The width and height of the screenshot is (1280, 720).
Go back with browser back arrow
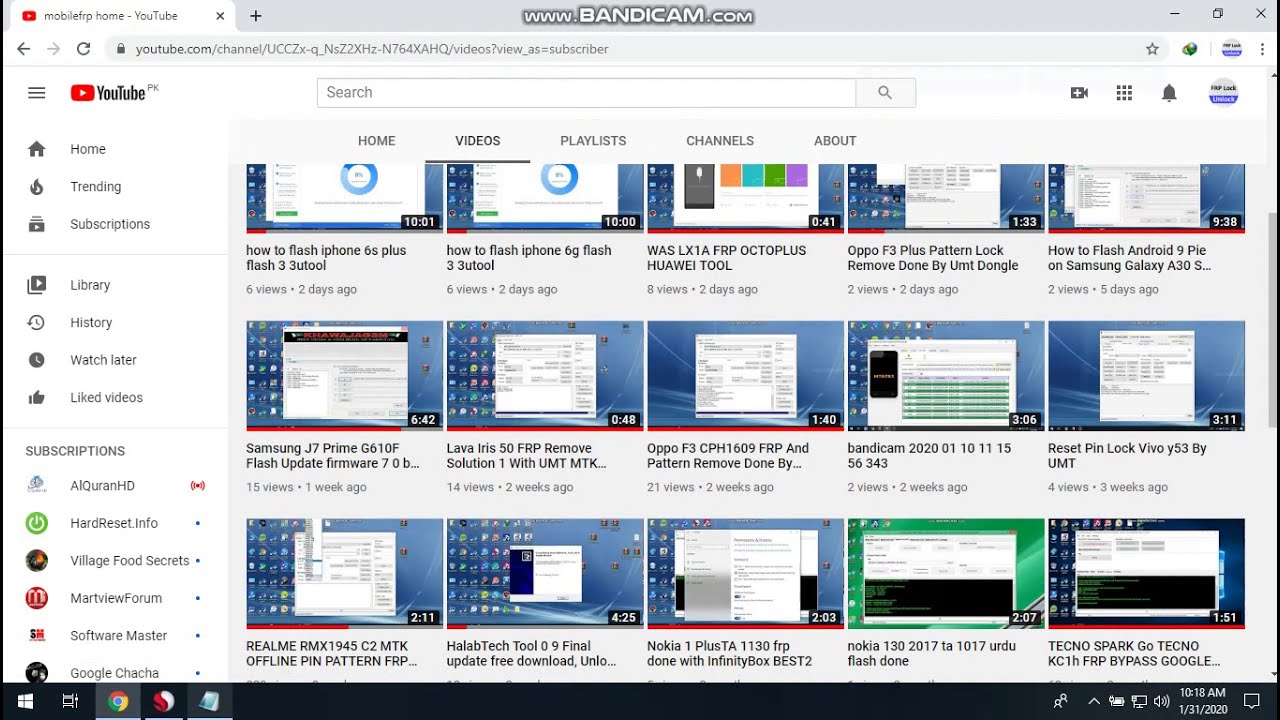[x=23, y=48]
